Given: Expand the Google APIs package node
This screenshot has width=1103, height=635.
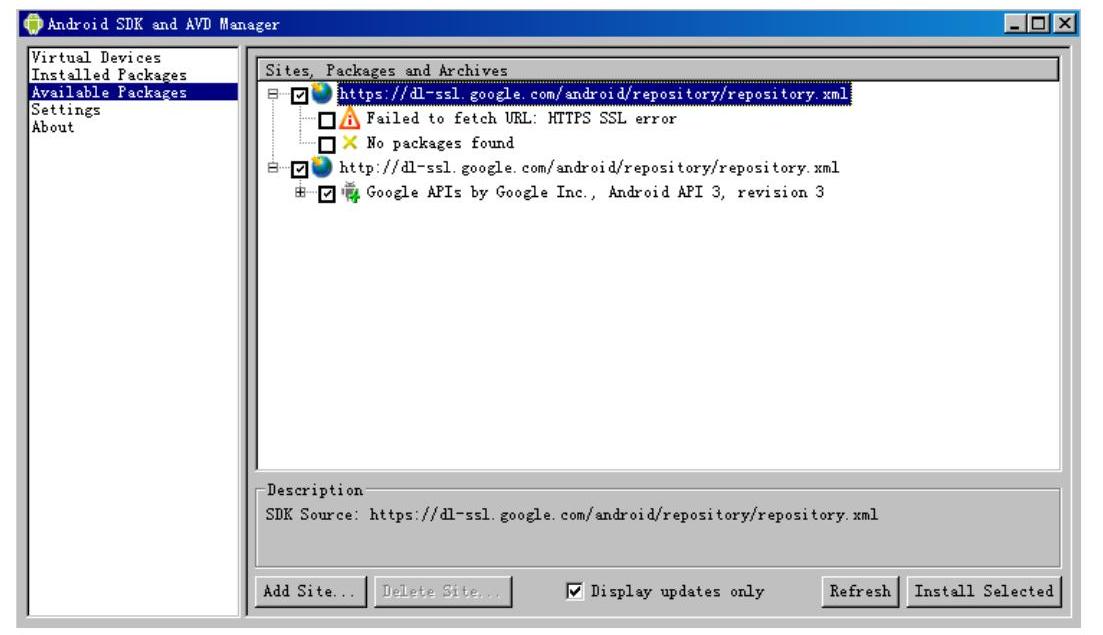Looking at the screenshot, I should [300, 192].
